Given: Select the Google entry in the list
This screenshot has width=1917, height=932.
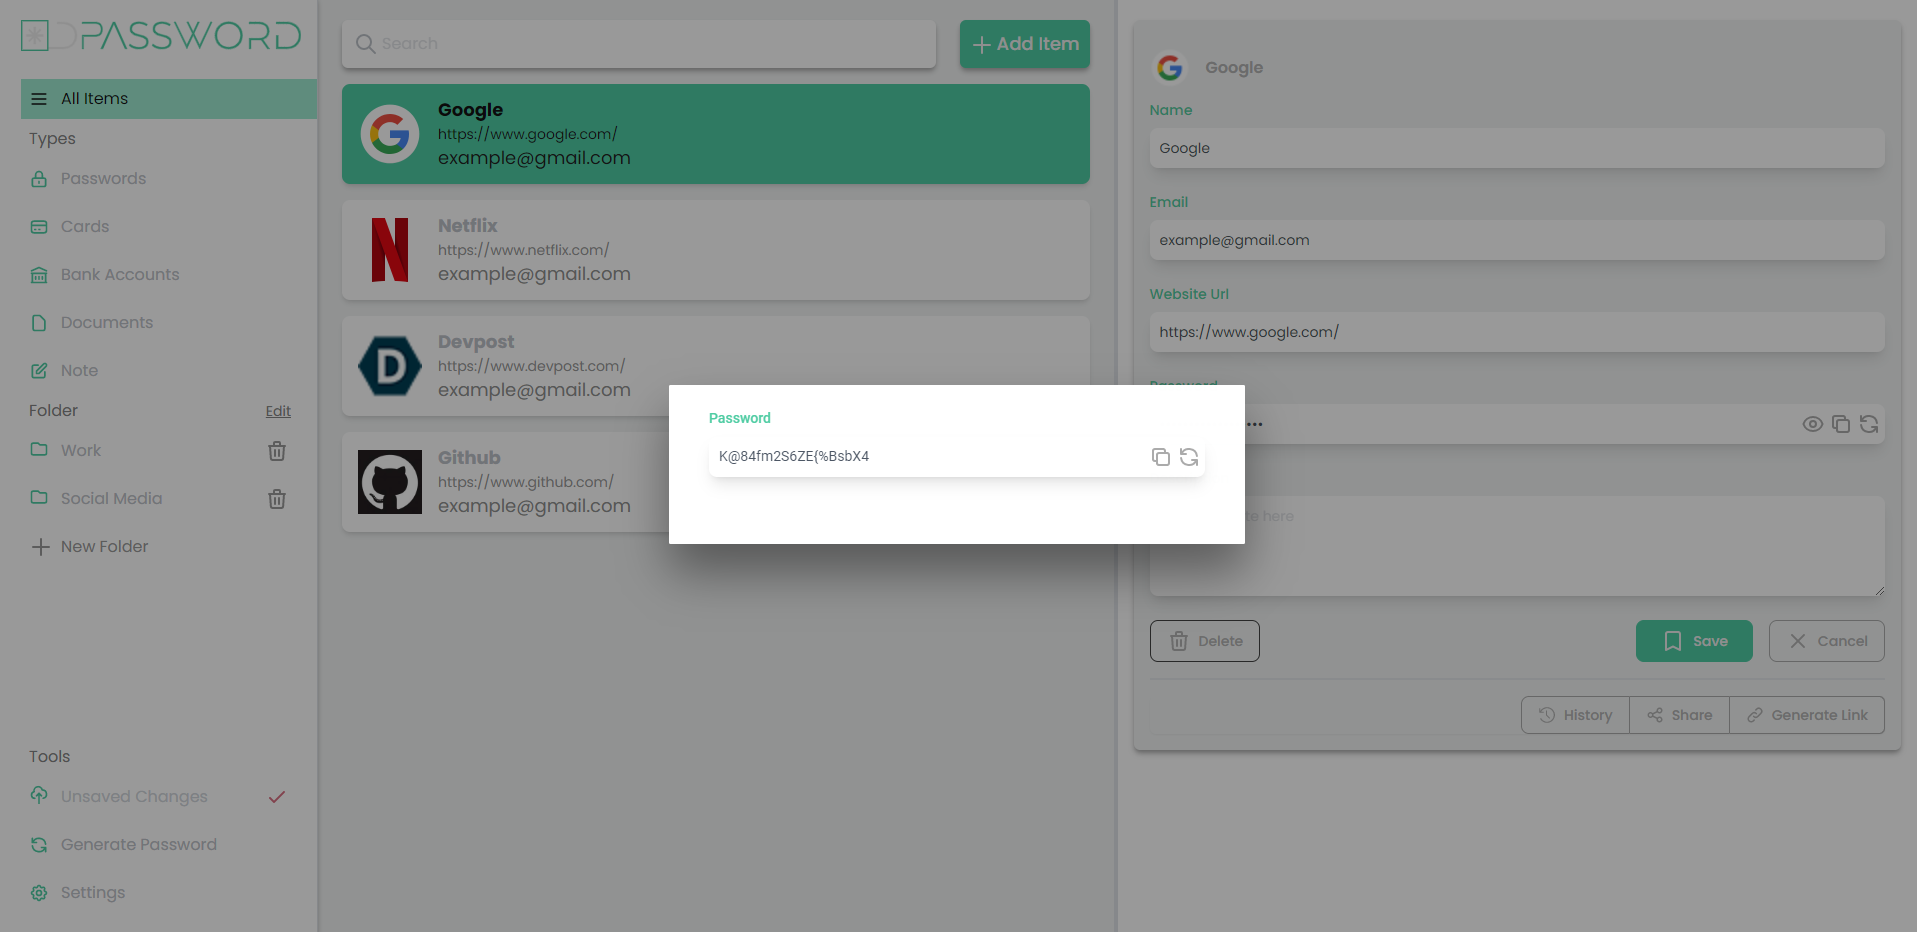Looking at the screenshot, I should coord(716,134).
